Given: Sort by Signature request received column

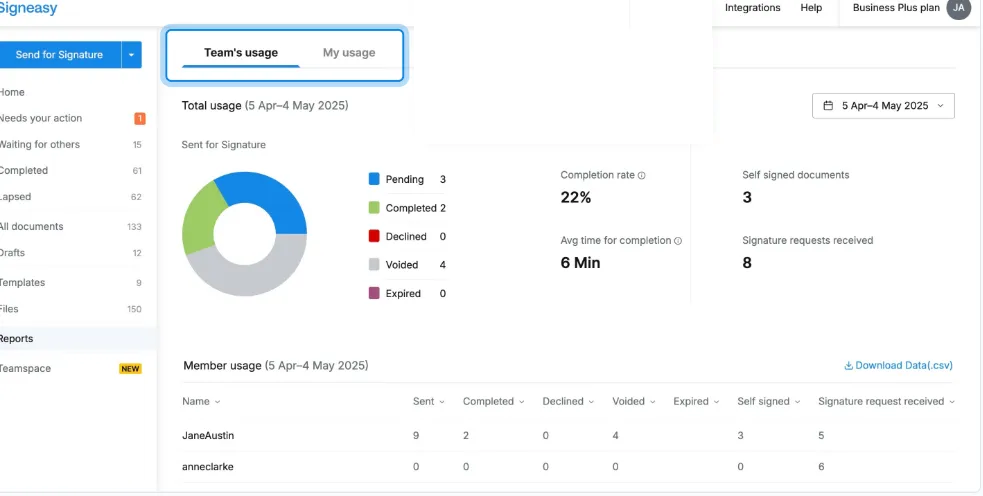Looking at the screenshot, I should click(x=886, y=401).
